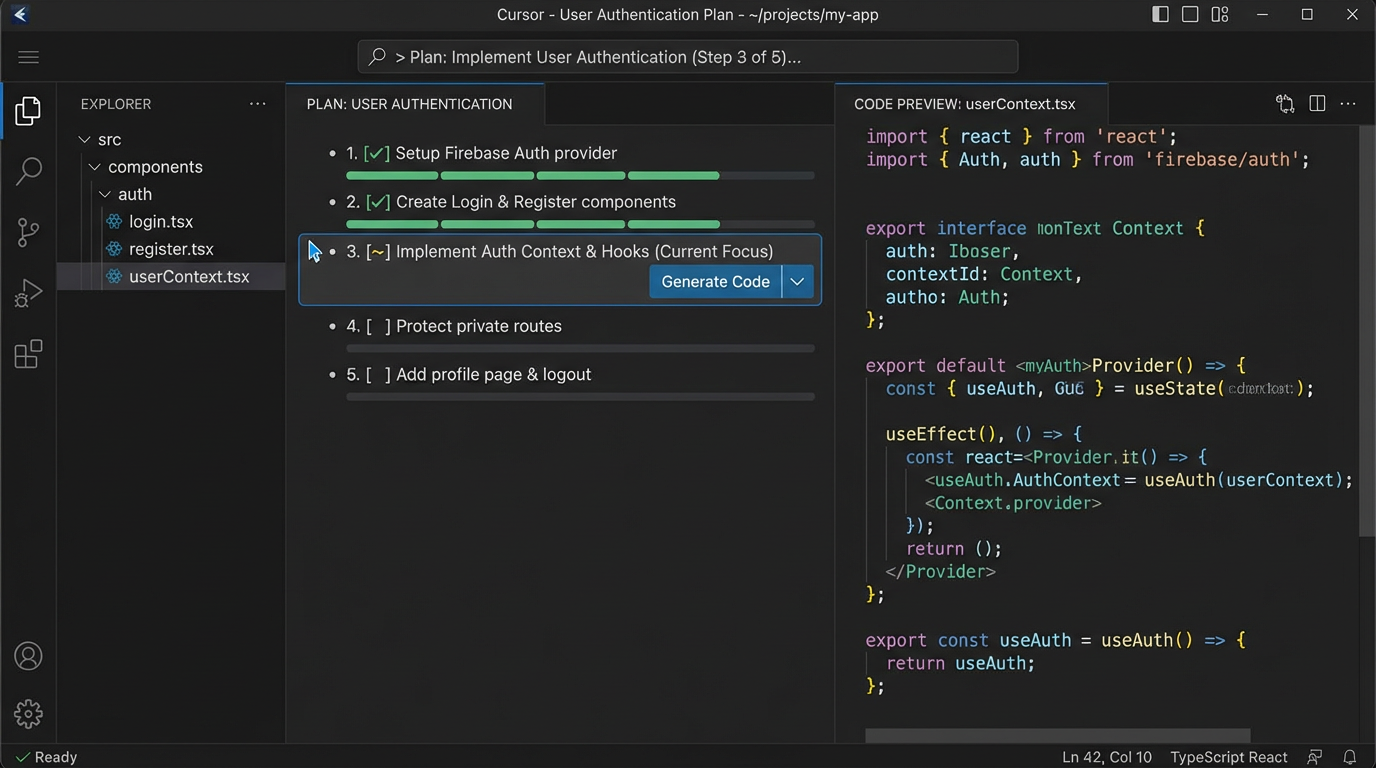Collapse the auth folder in Explorer
Viewport: 1376px width, 768px height.
[104, 194]
